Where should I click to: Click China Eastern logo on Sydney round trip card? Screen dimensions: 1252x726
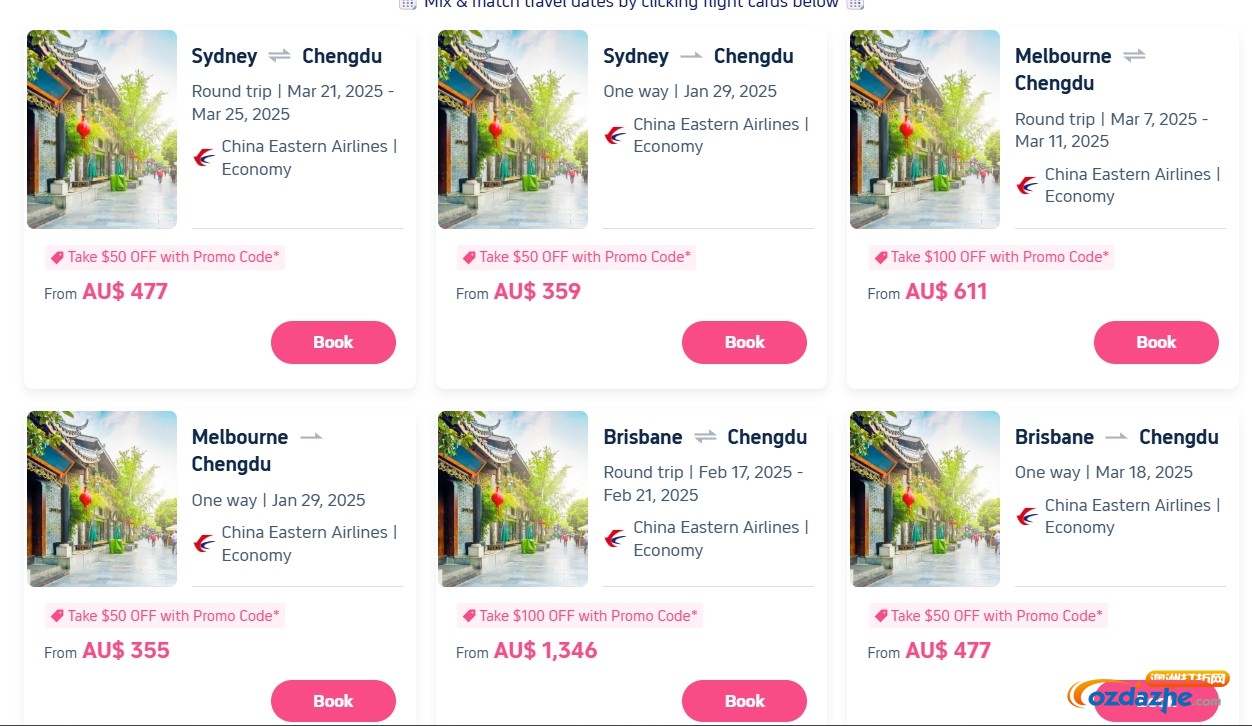pyautogui.click(x=204, y=157)
